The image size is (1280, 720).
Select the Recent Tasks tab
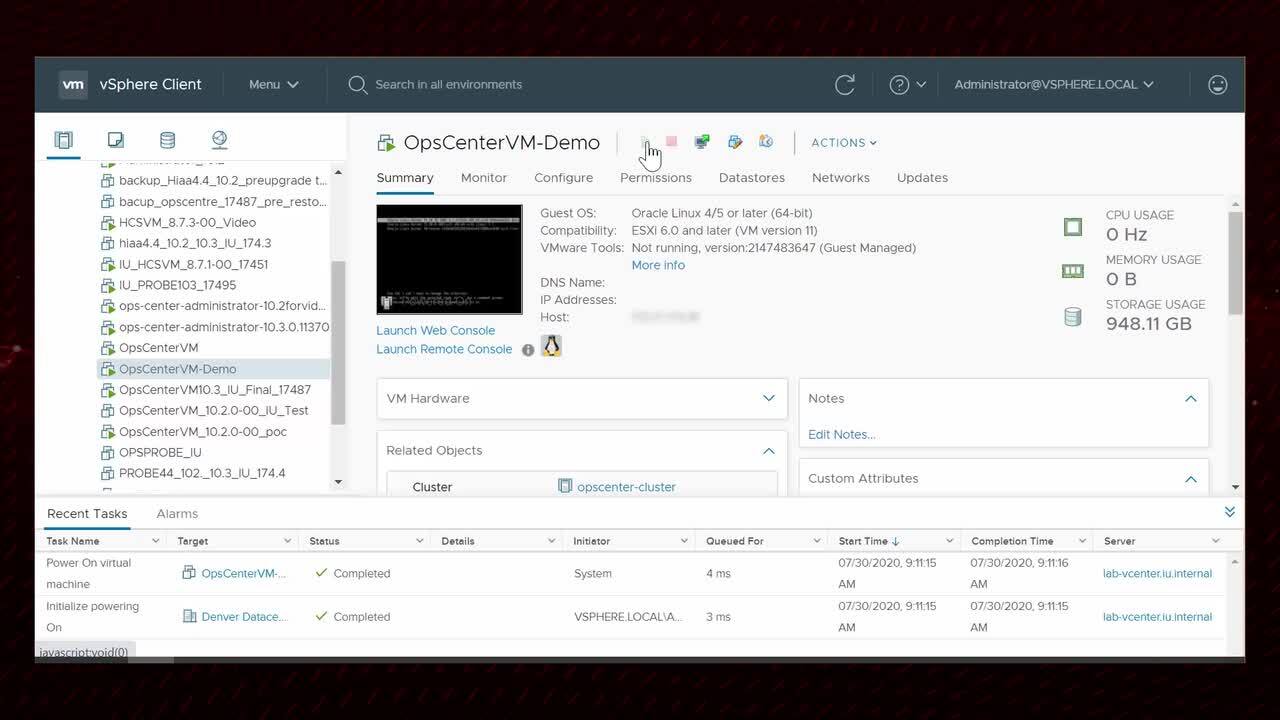click(x=87, y=514)
